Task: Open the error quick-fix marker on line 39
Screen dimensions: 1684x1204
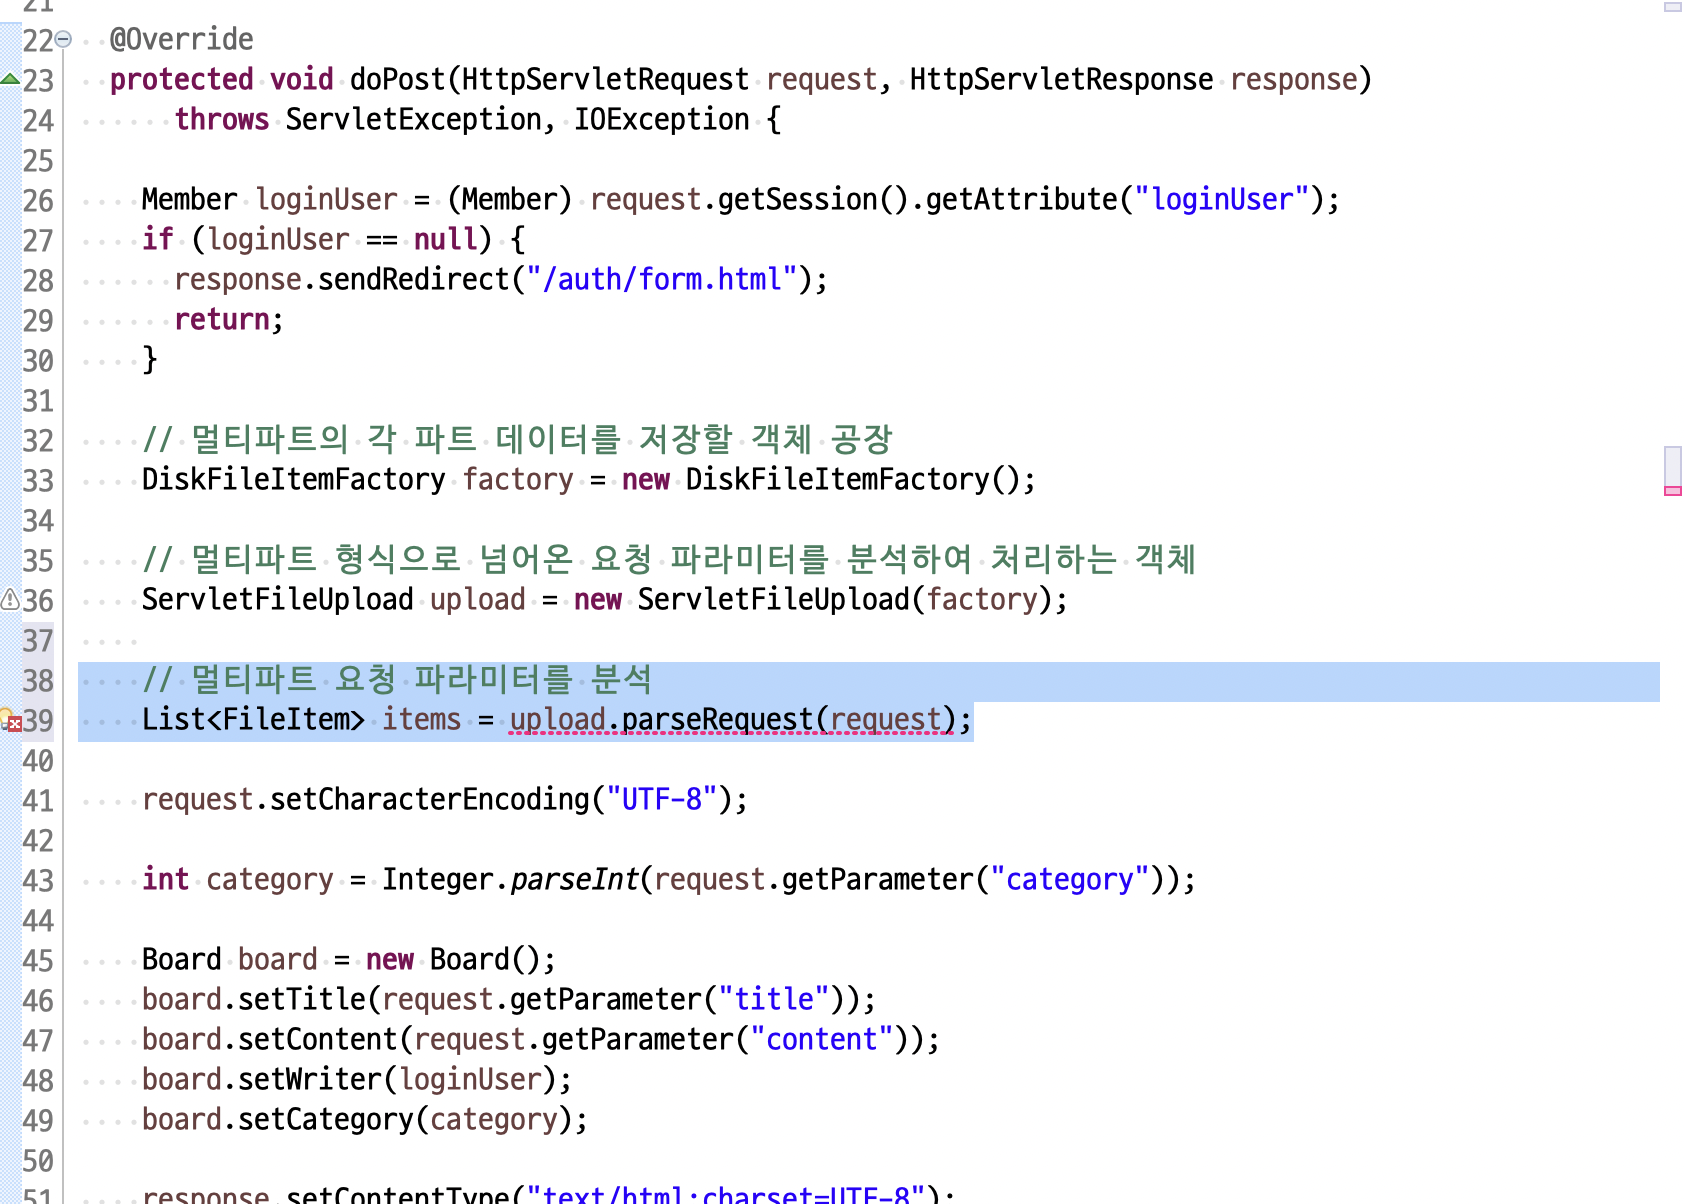Action: (x=10, y=720)
